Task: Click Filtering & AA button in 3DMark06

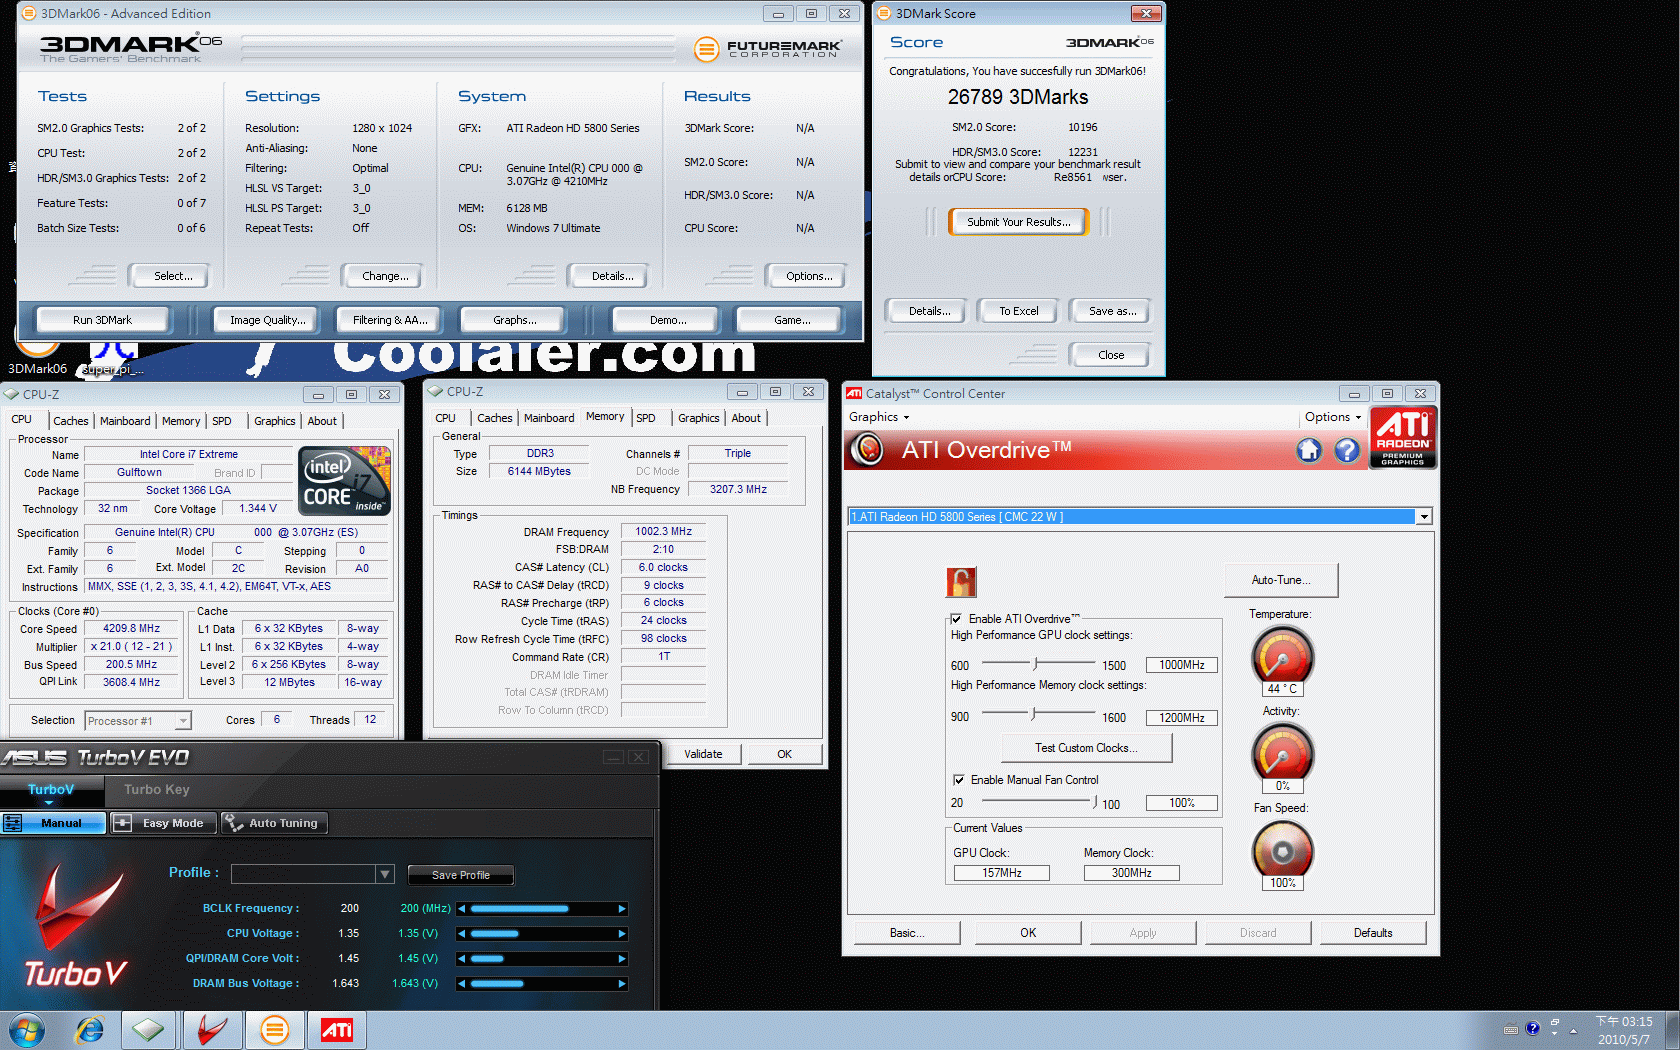Action: (390, 320)
